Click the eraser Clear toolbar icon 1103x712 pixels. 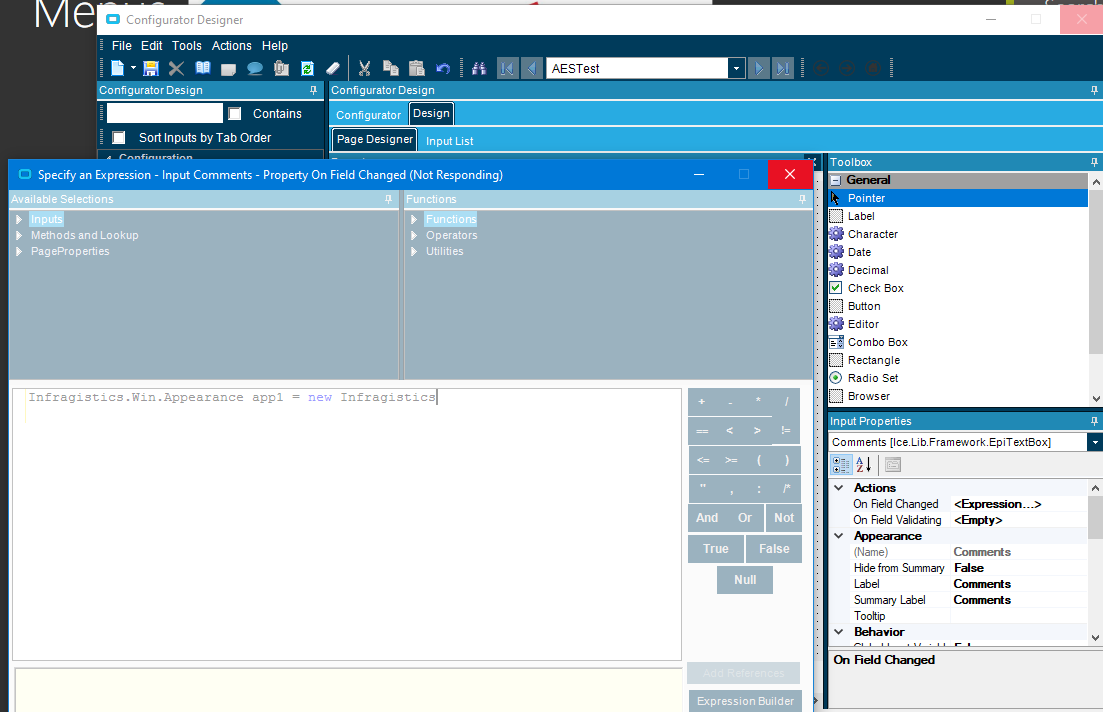[x=333, y=68]
